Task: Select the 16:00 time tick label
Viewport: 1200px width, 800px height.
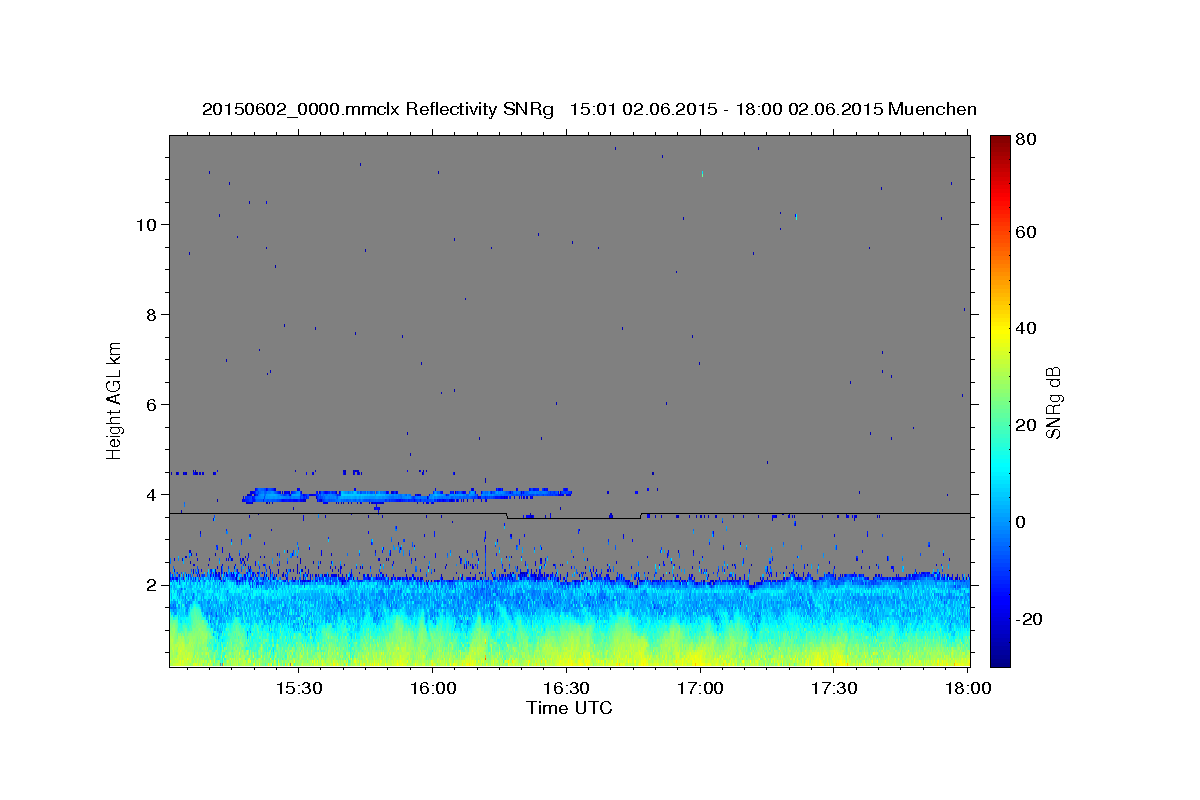Action: coord(432,688)
